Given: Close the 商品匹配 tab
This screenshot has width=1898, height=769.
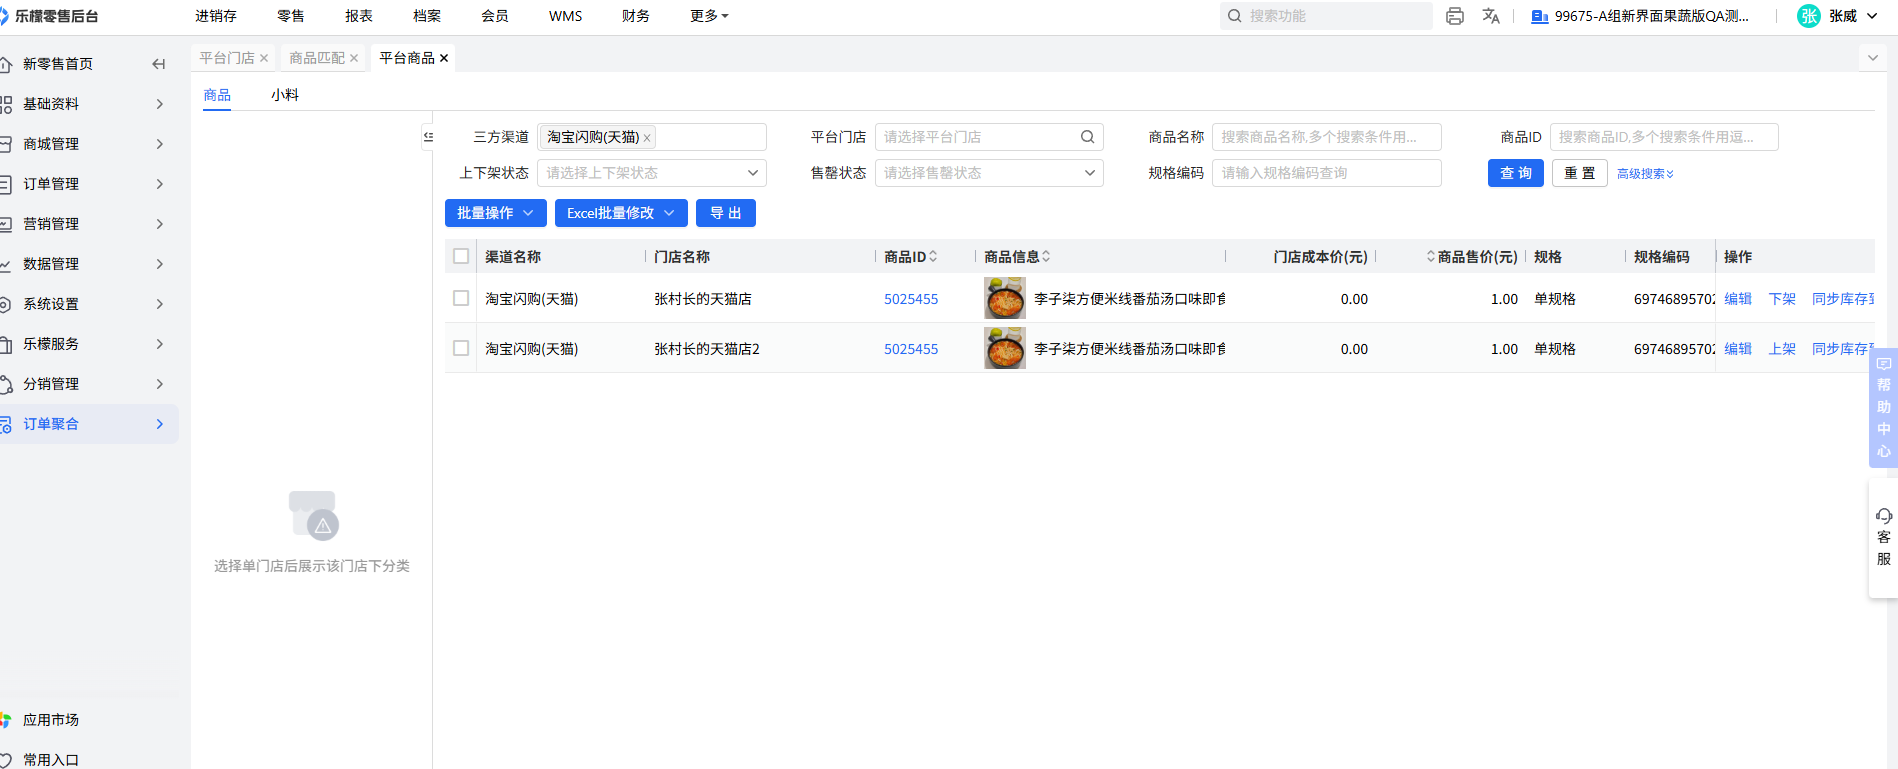Looking at the screenshot, I should point(354,58).
